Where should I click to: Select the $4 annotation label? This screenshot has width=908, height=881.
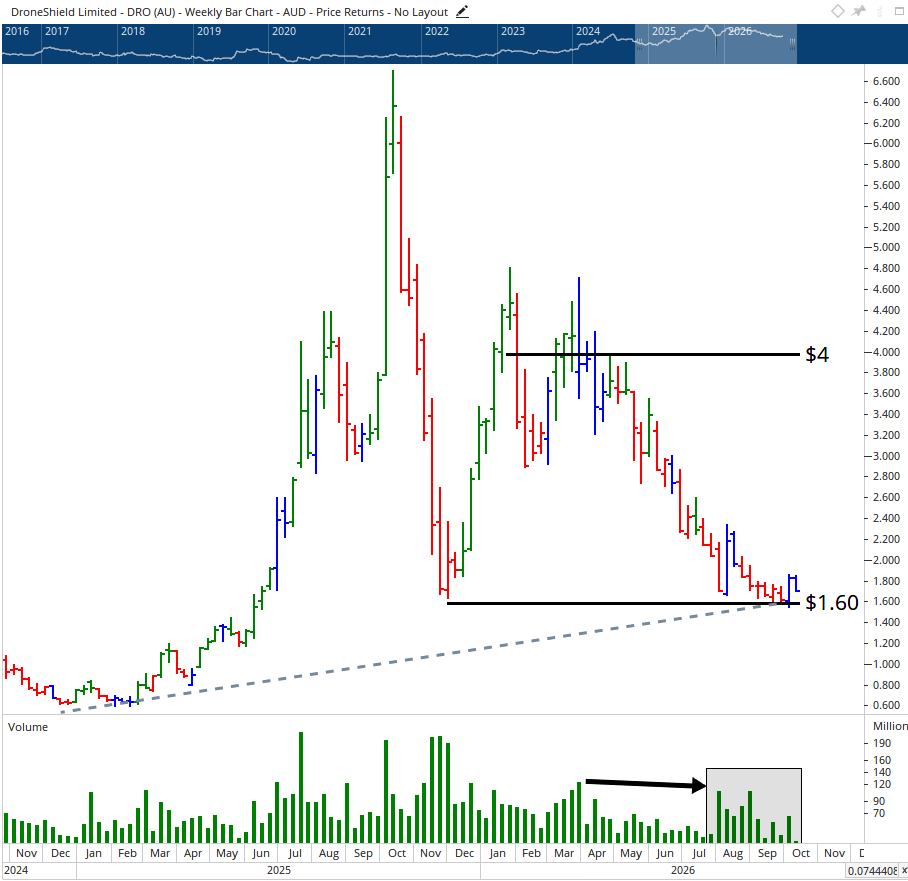point(817,354)
